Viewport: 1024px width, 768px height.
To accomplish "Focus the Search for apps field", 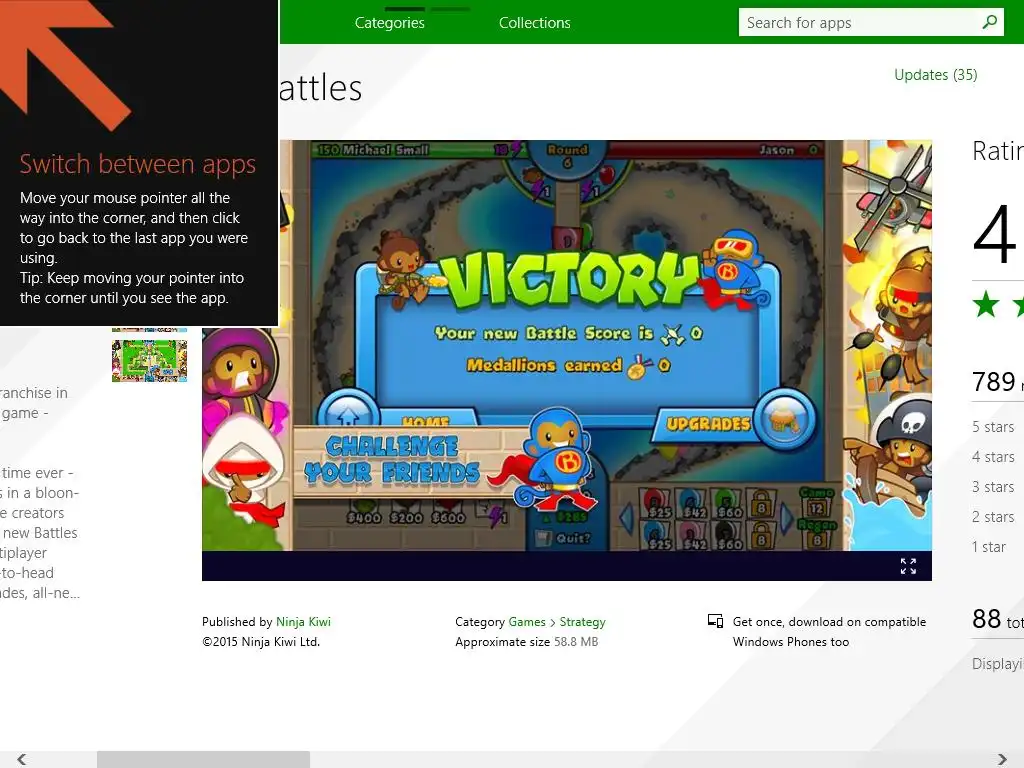I will [x=871, y=22].
